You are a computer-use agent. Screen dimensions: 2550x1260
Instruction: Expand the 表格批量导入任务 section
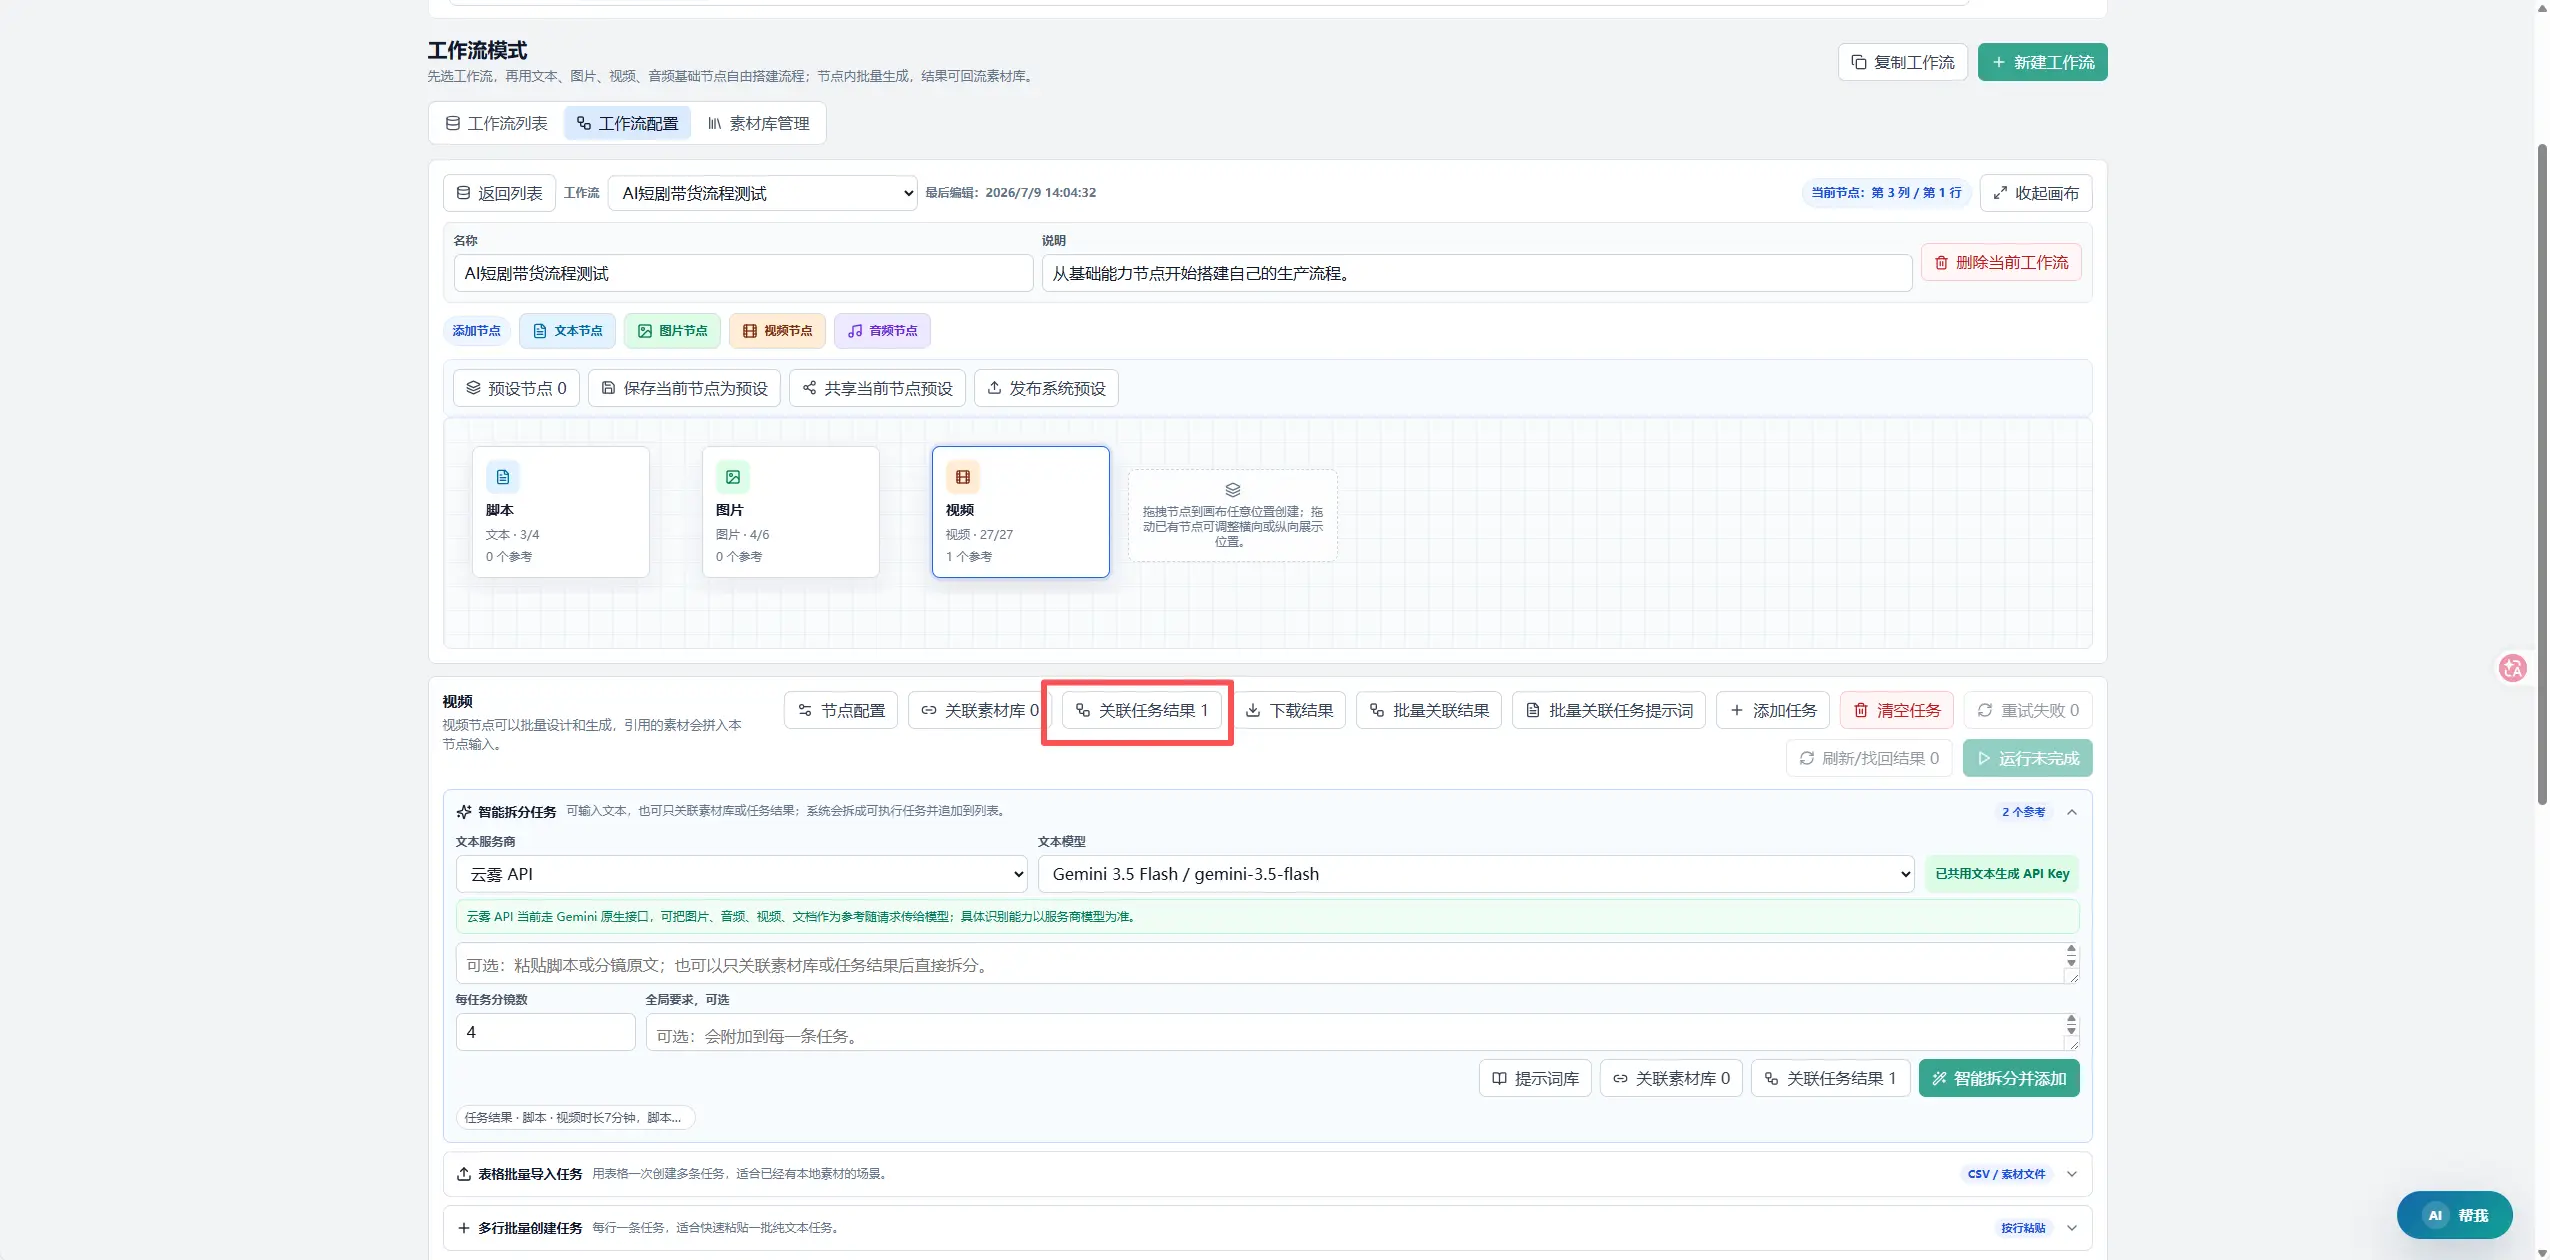pos(1267,1174)
